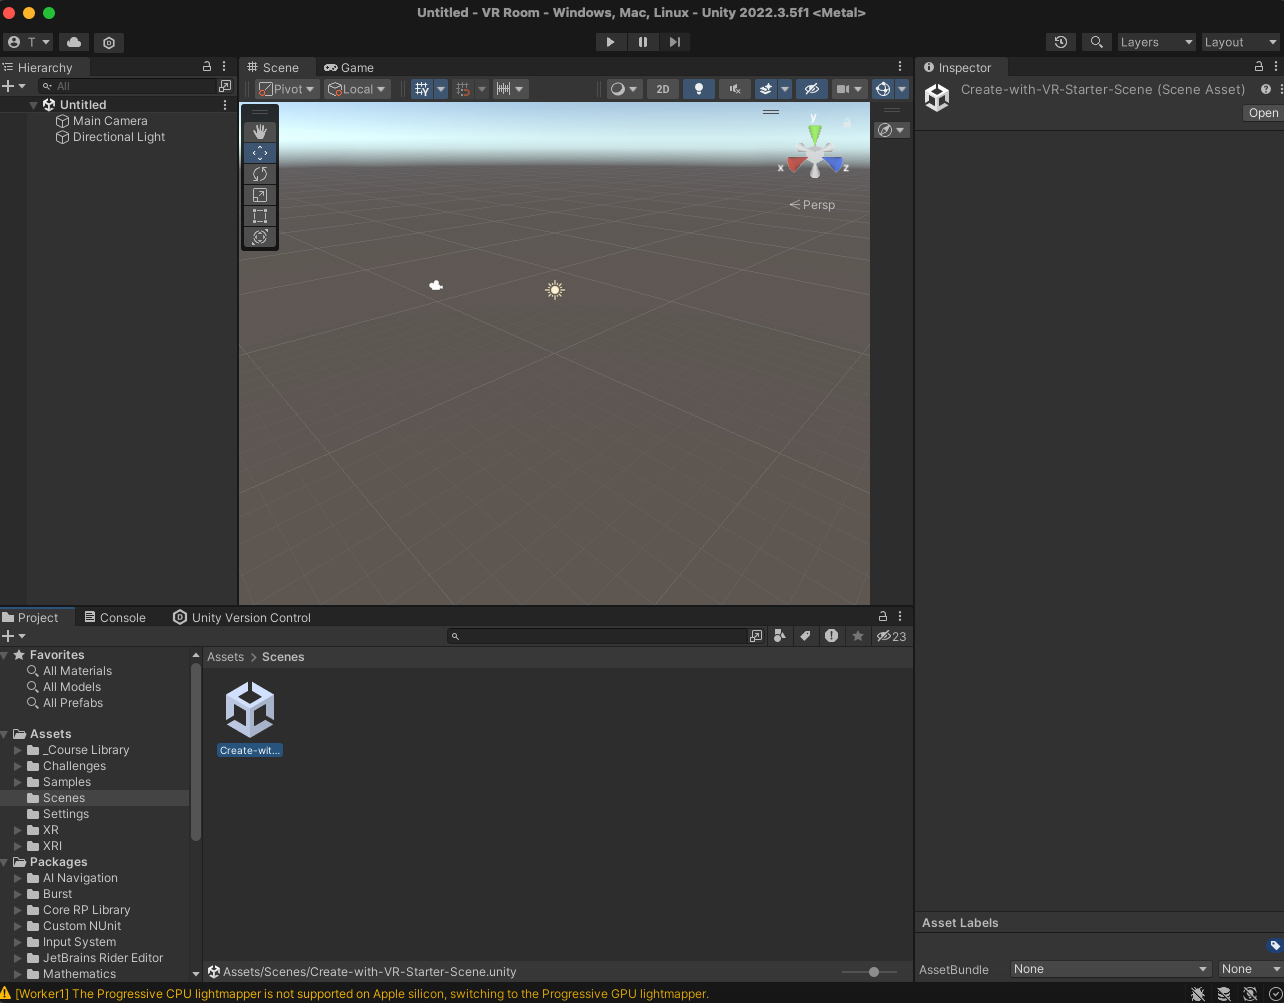This screenshot has width=1284, height=1003.
Task: Click the Search by Type filter icon
Action: [779, 636]
